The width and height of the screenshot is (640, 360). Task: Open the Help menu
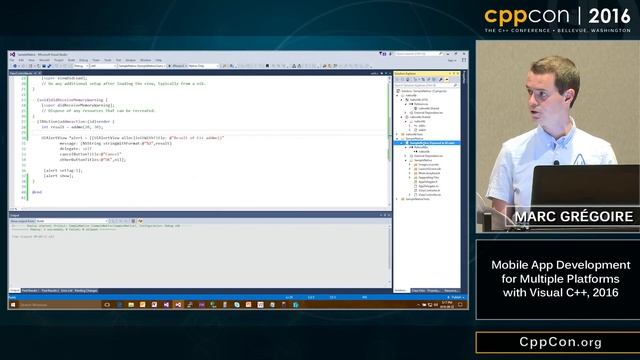pos(158,60)
